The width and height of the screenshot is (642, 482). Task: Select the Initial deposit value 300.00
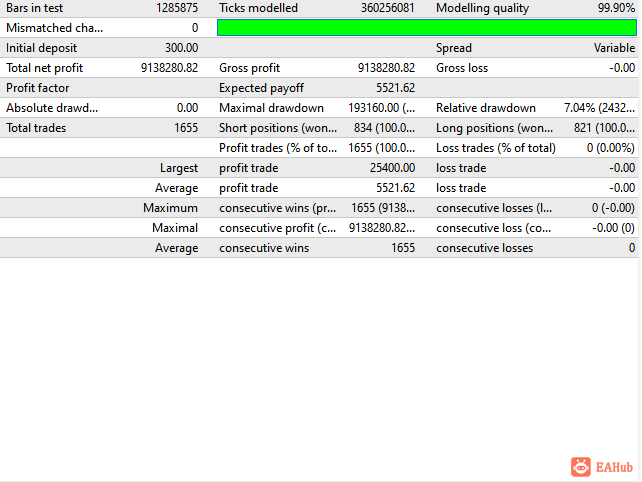[x=181, y=48]
